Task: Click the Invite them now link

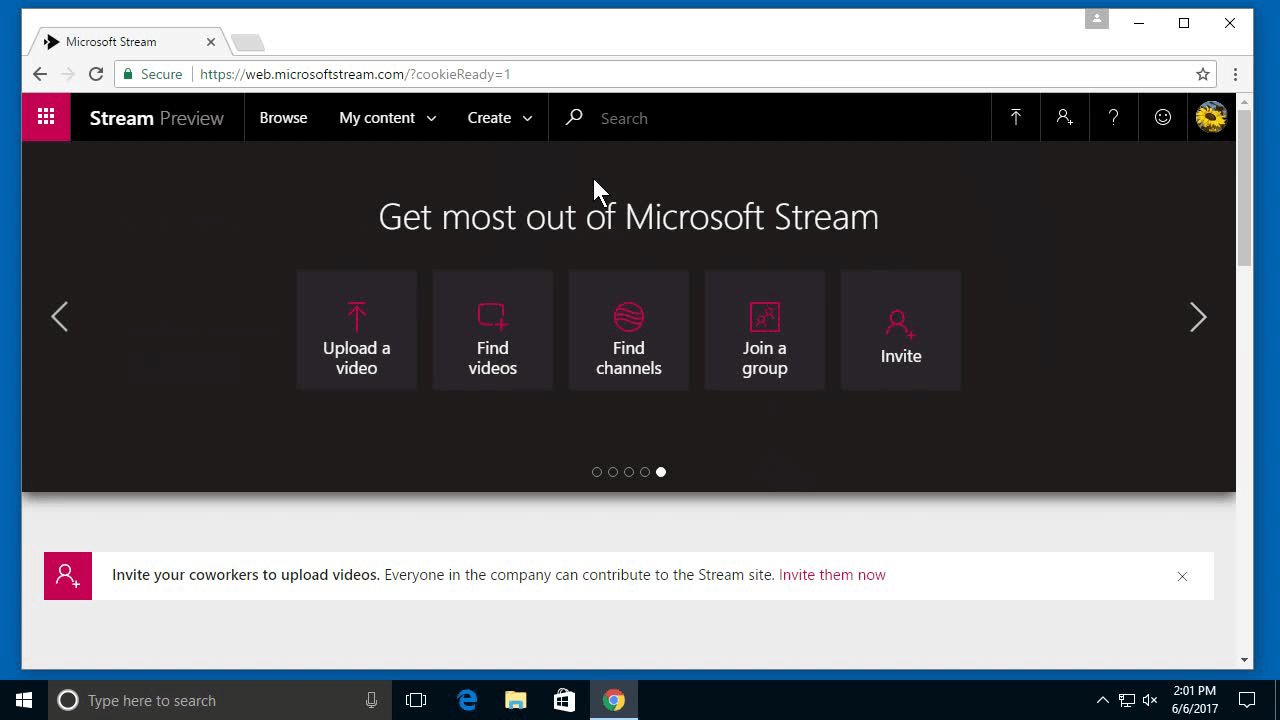Action: 832,575
